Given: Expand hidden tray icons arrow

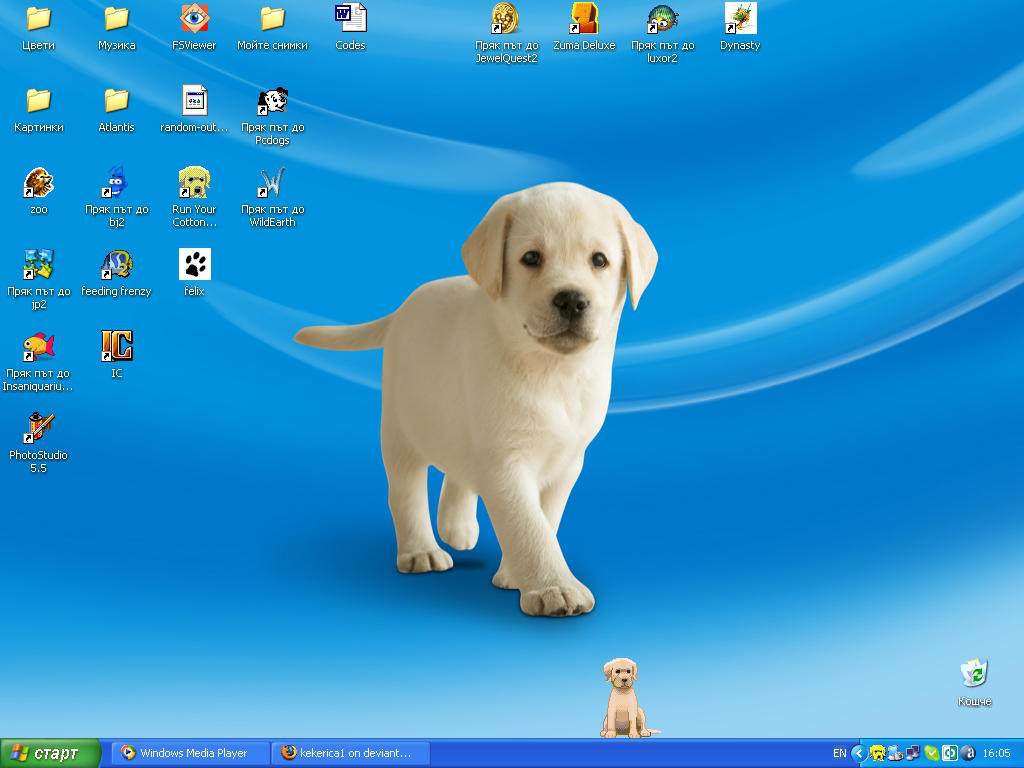Looking at the screenshot, I should point(859,754).
